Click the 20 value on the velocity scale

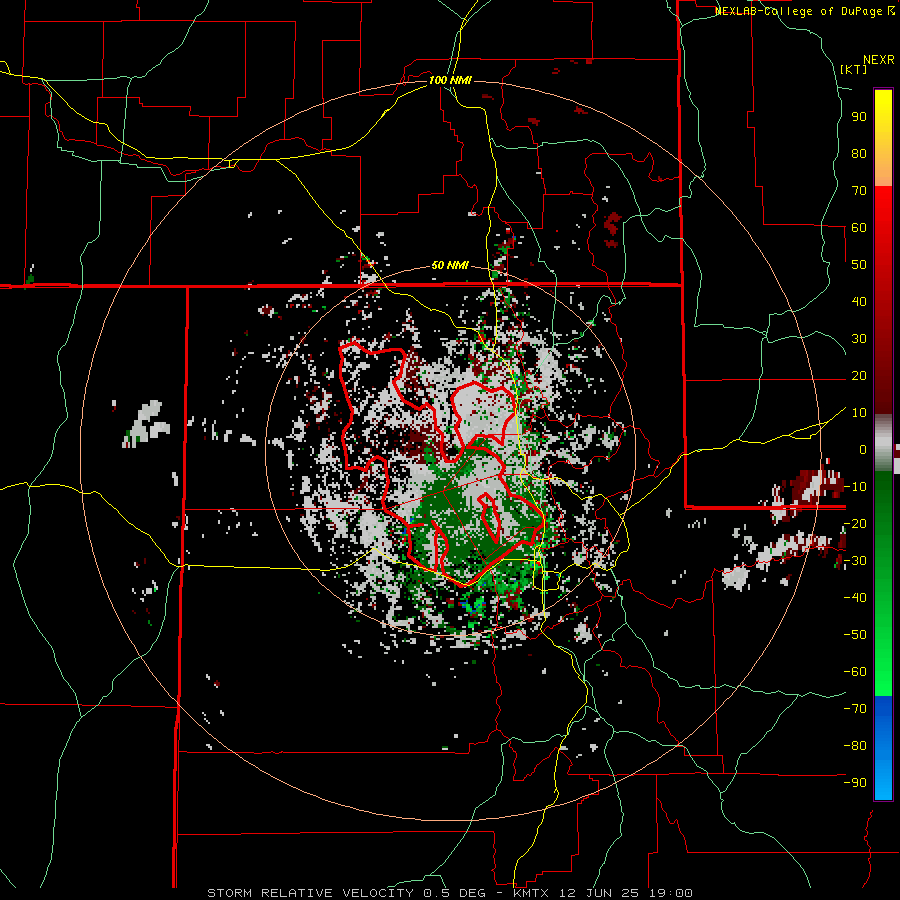[x=859, y=375]
